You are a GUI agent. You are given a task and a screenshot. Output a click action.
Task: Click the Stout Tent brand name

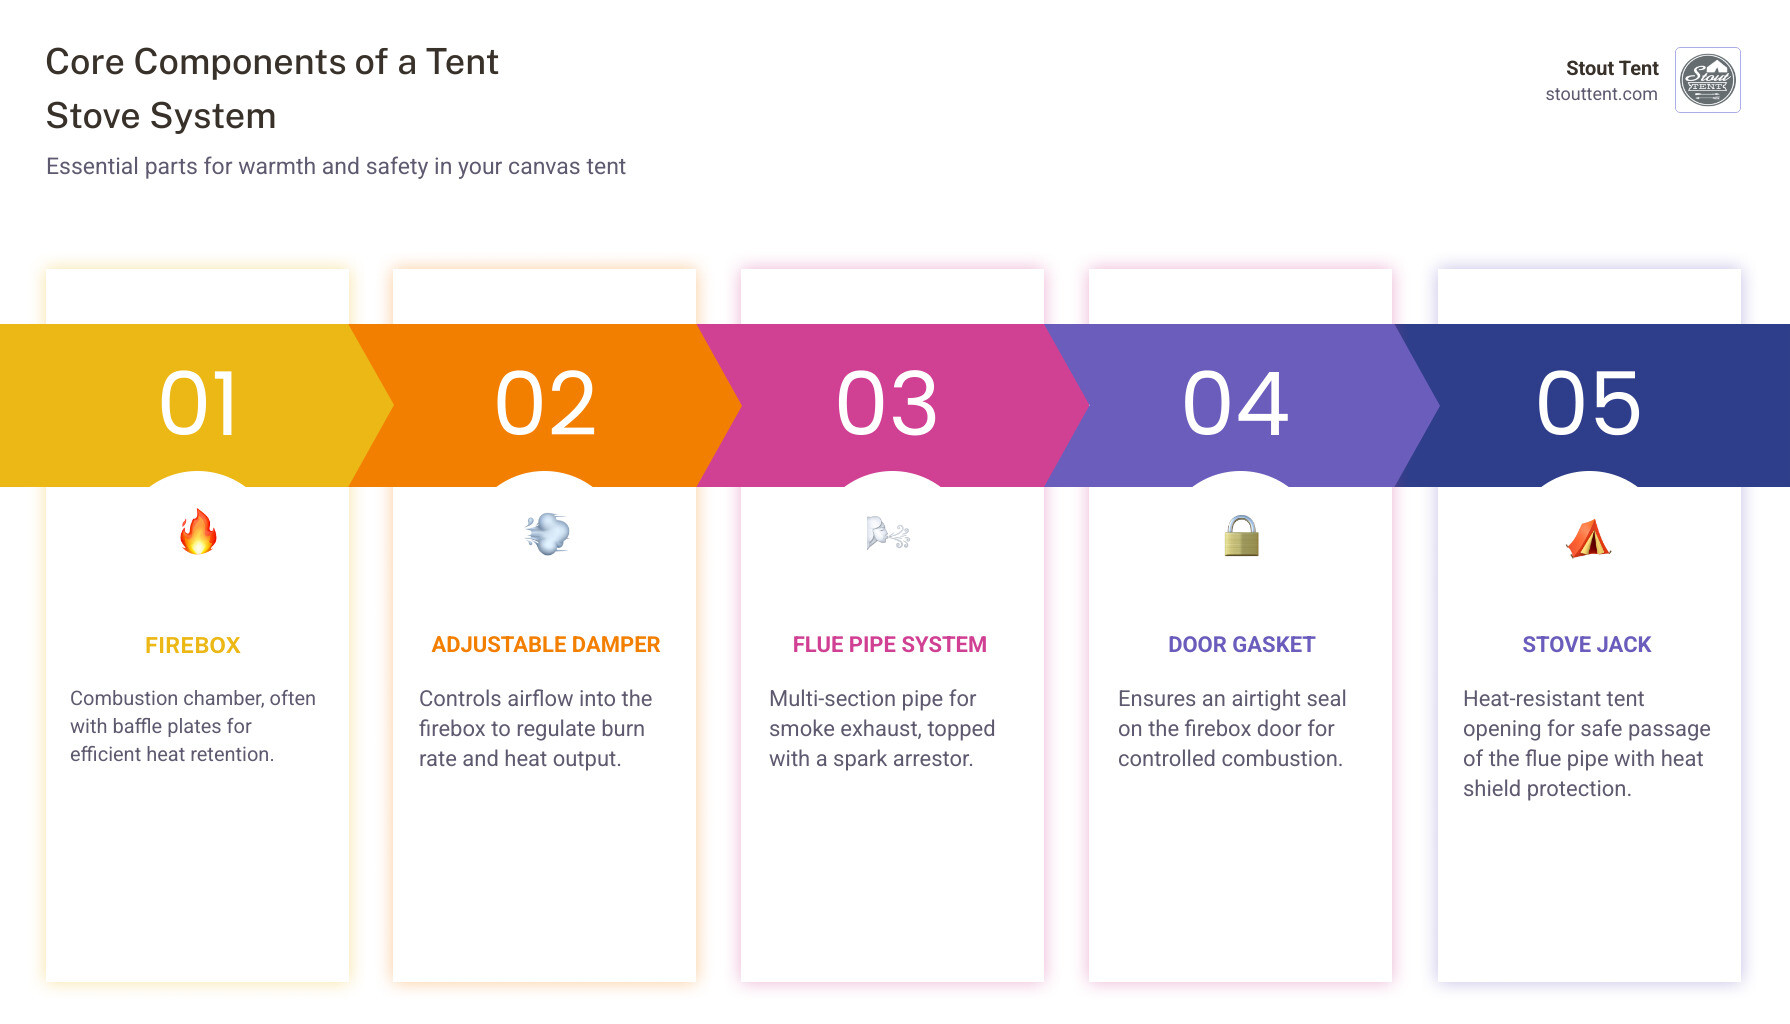click(x=1611, y=68)
